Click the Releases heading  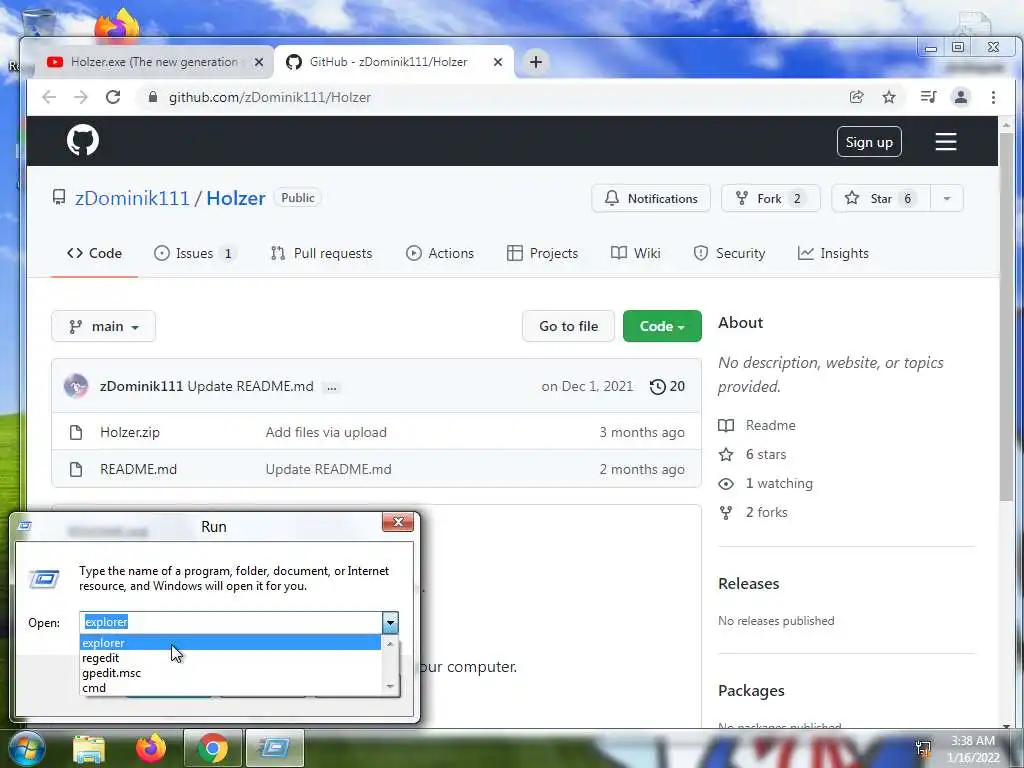tap(748, 584)
